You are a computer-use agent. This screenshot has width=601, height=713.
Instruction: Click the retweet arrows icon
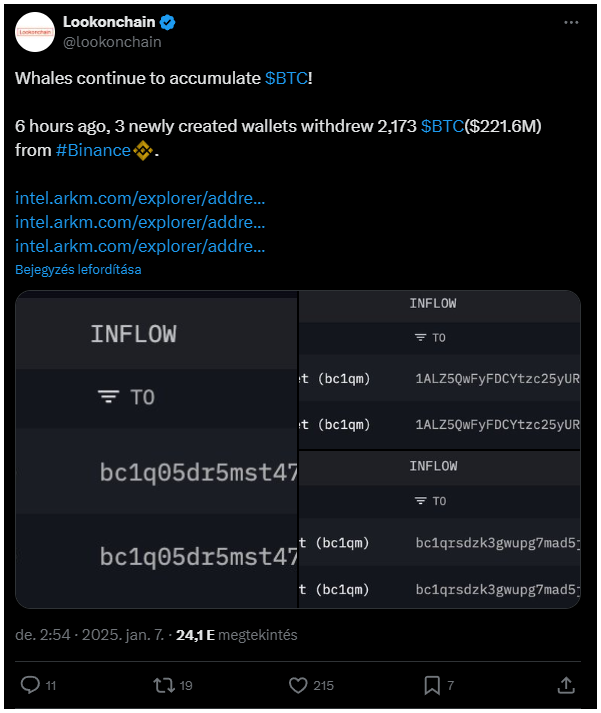pyautogui.click(x=164, y=685)
